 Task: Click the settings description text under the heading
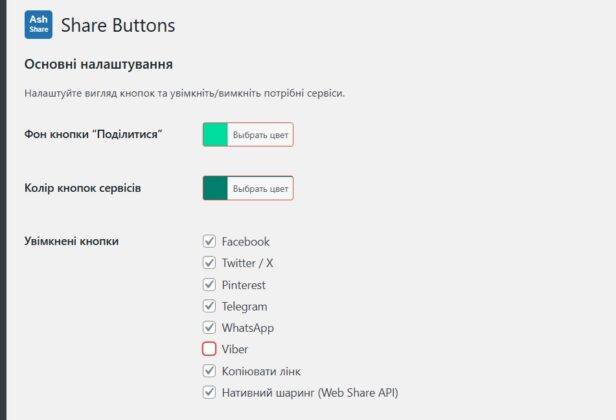(185, 94)
